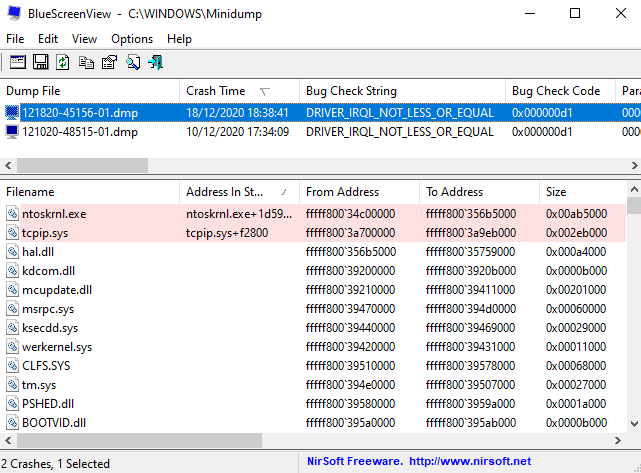Click CLFS.SYS file icon
Viewport: 641px width, 473px height.
tap(12, 365)
